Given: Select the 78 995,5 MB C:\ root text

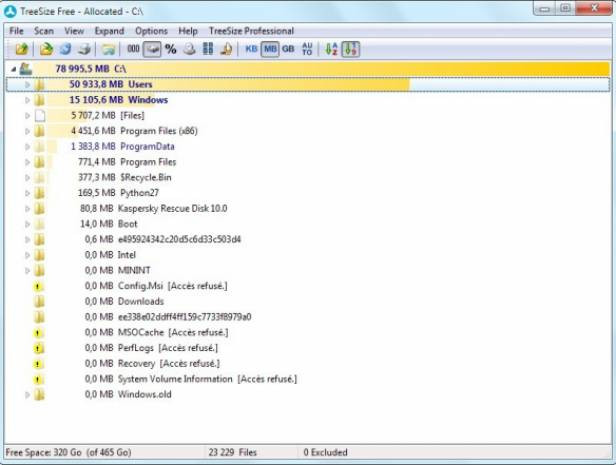Looking at the screenshot, I should coord(91,69).
